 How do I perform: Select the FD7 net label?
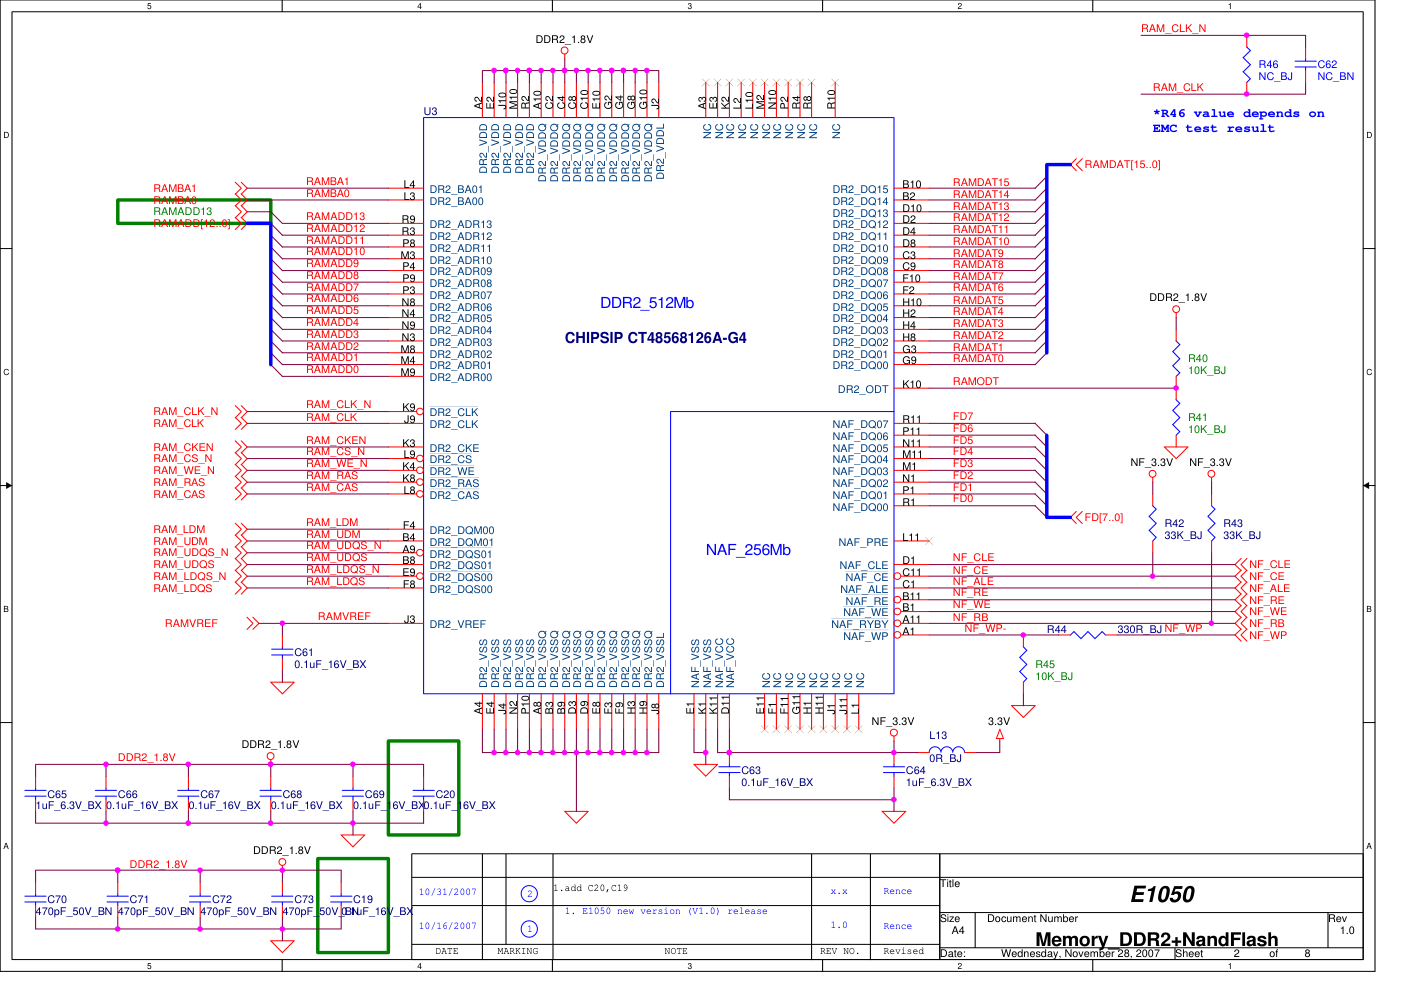(962, 416)
